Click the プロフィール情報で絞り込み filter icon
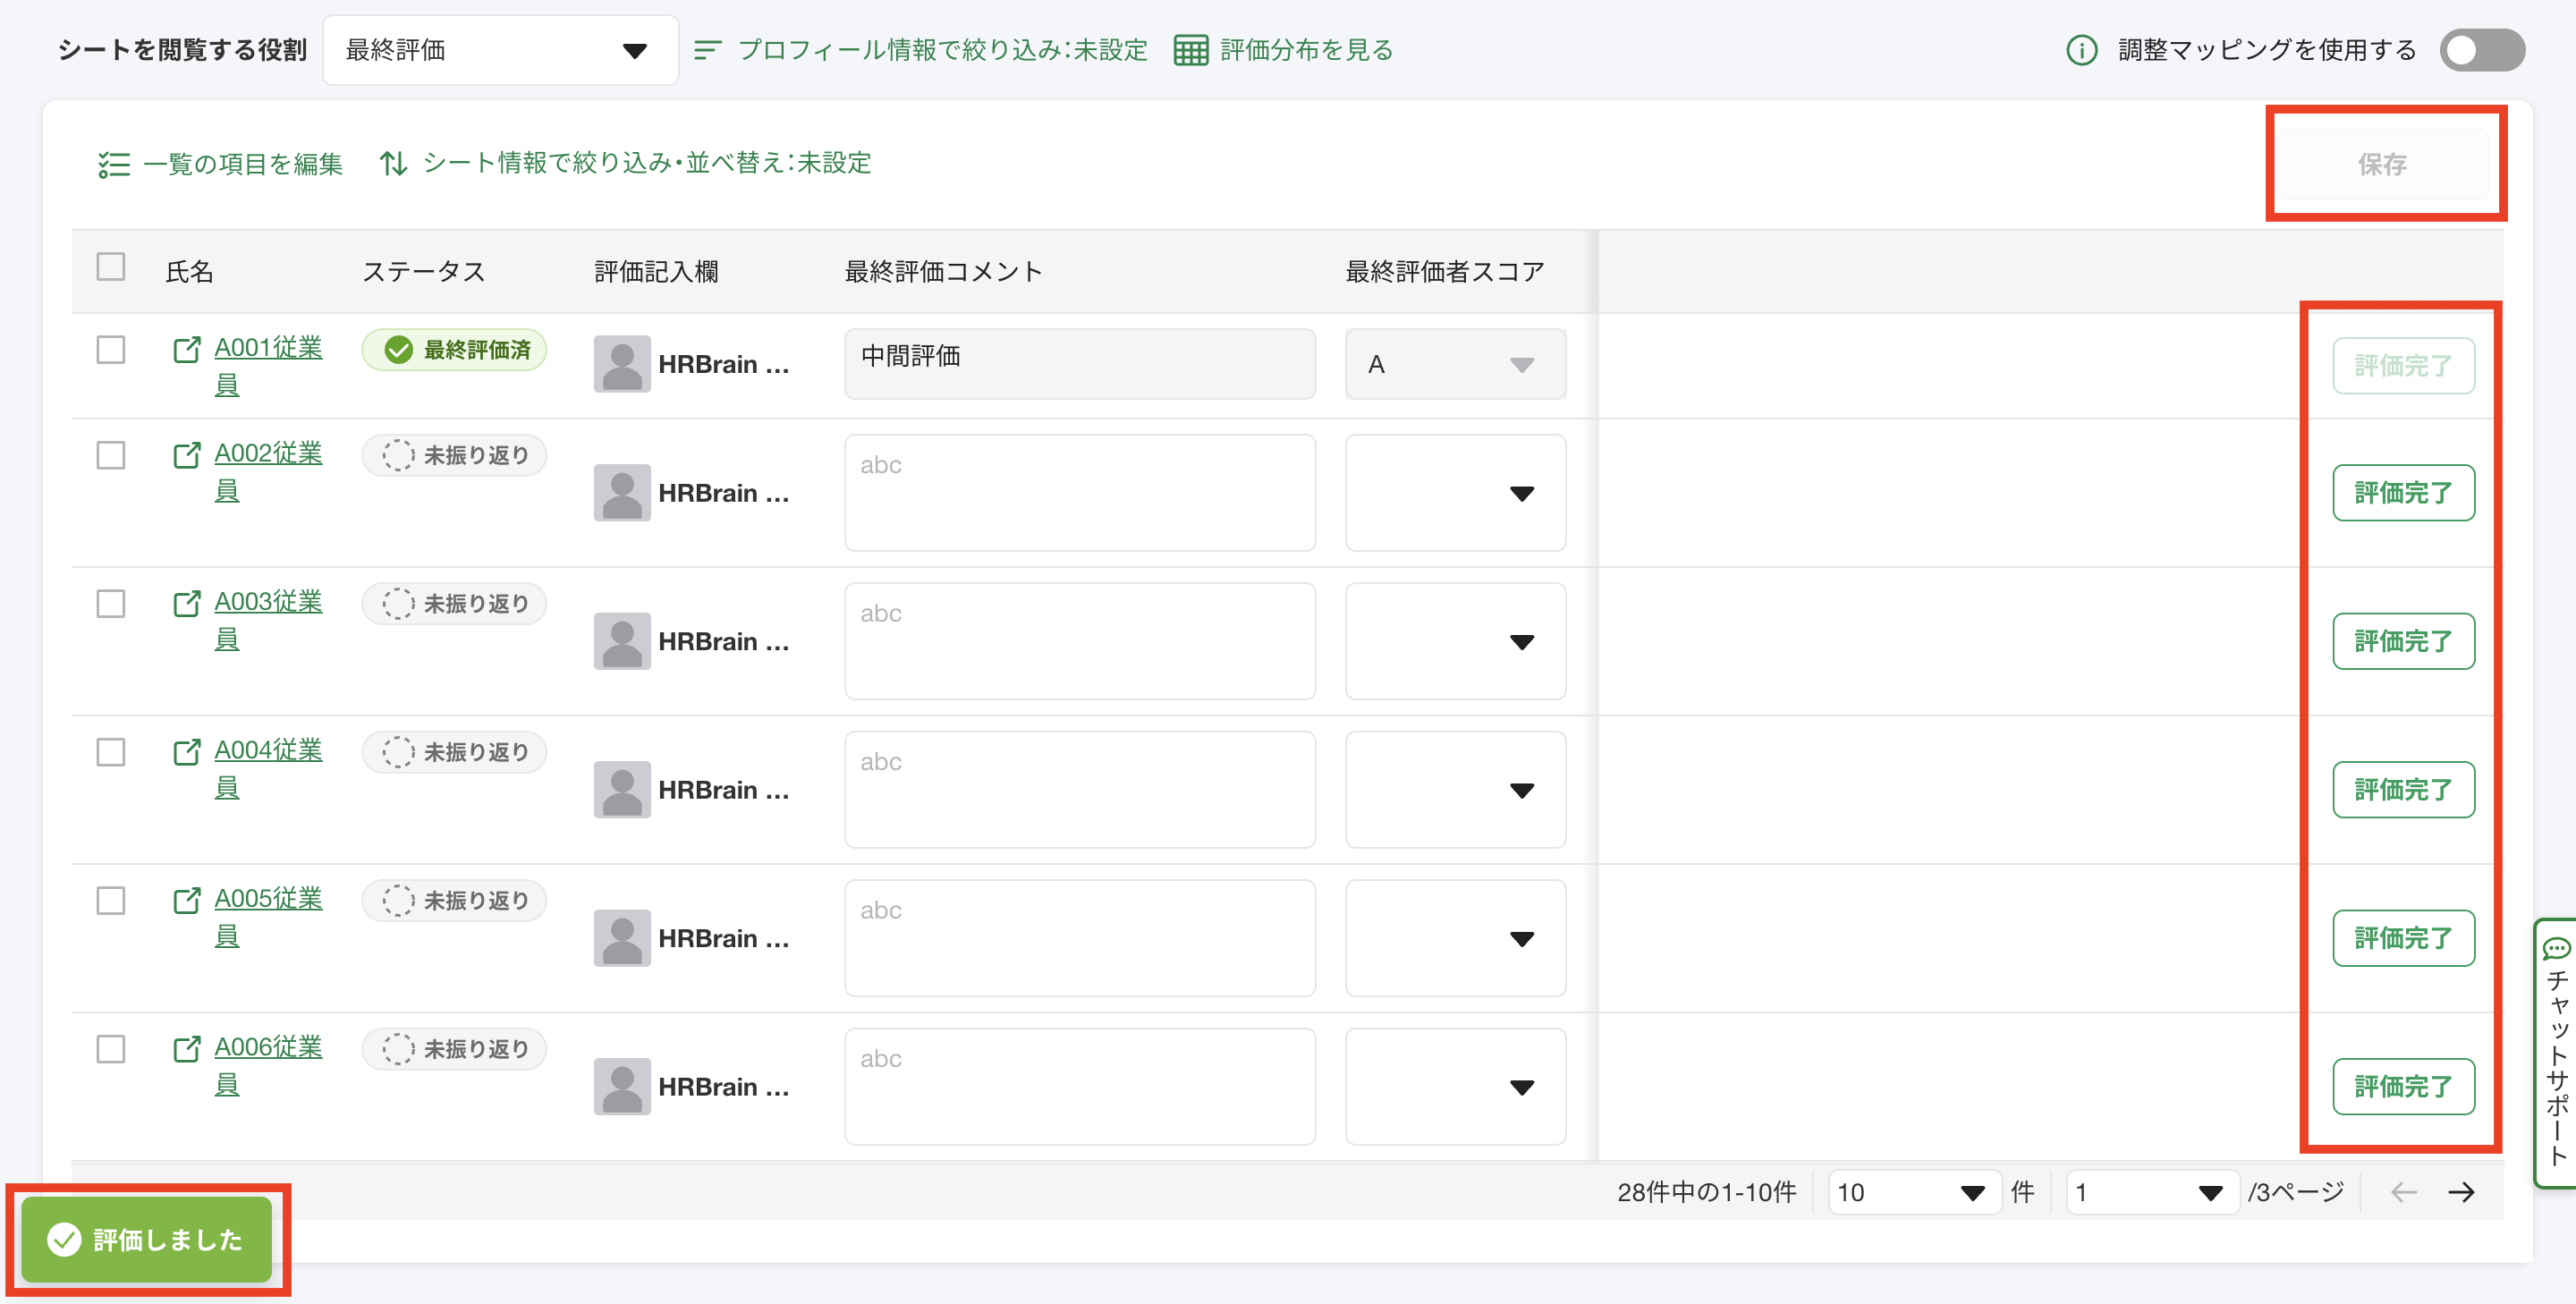Viewport: 2576px width, 1304px height. pos(707,50)
